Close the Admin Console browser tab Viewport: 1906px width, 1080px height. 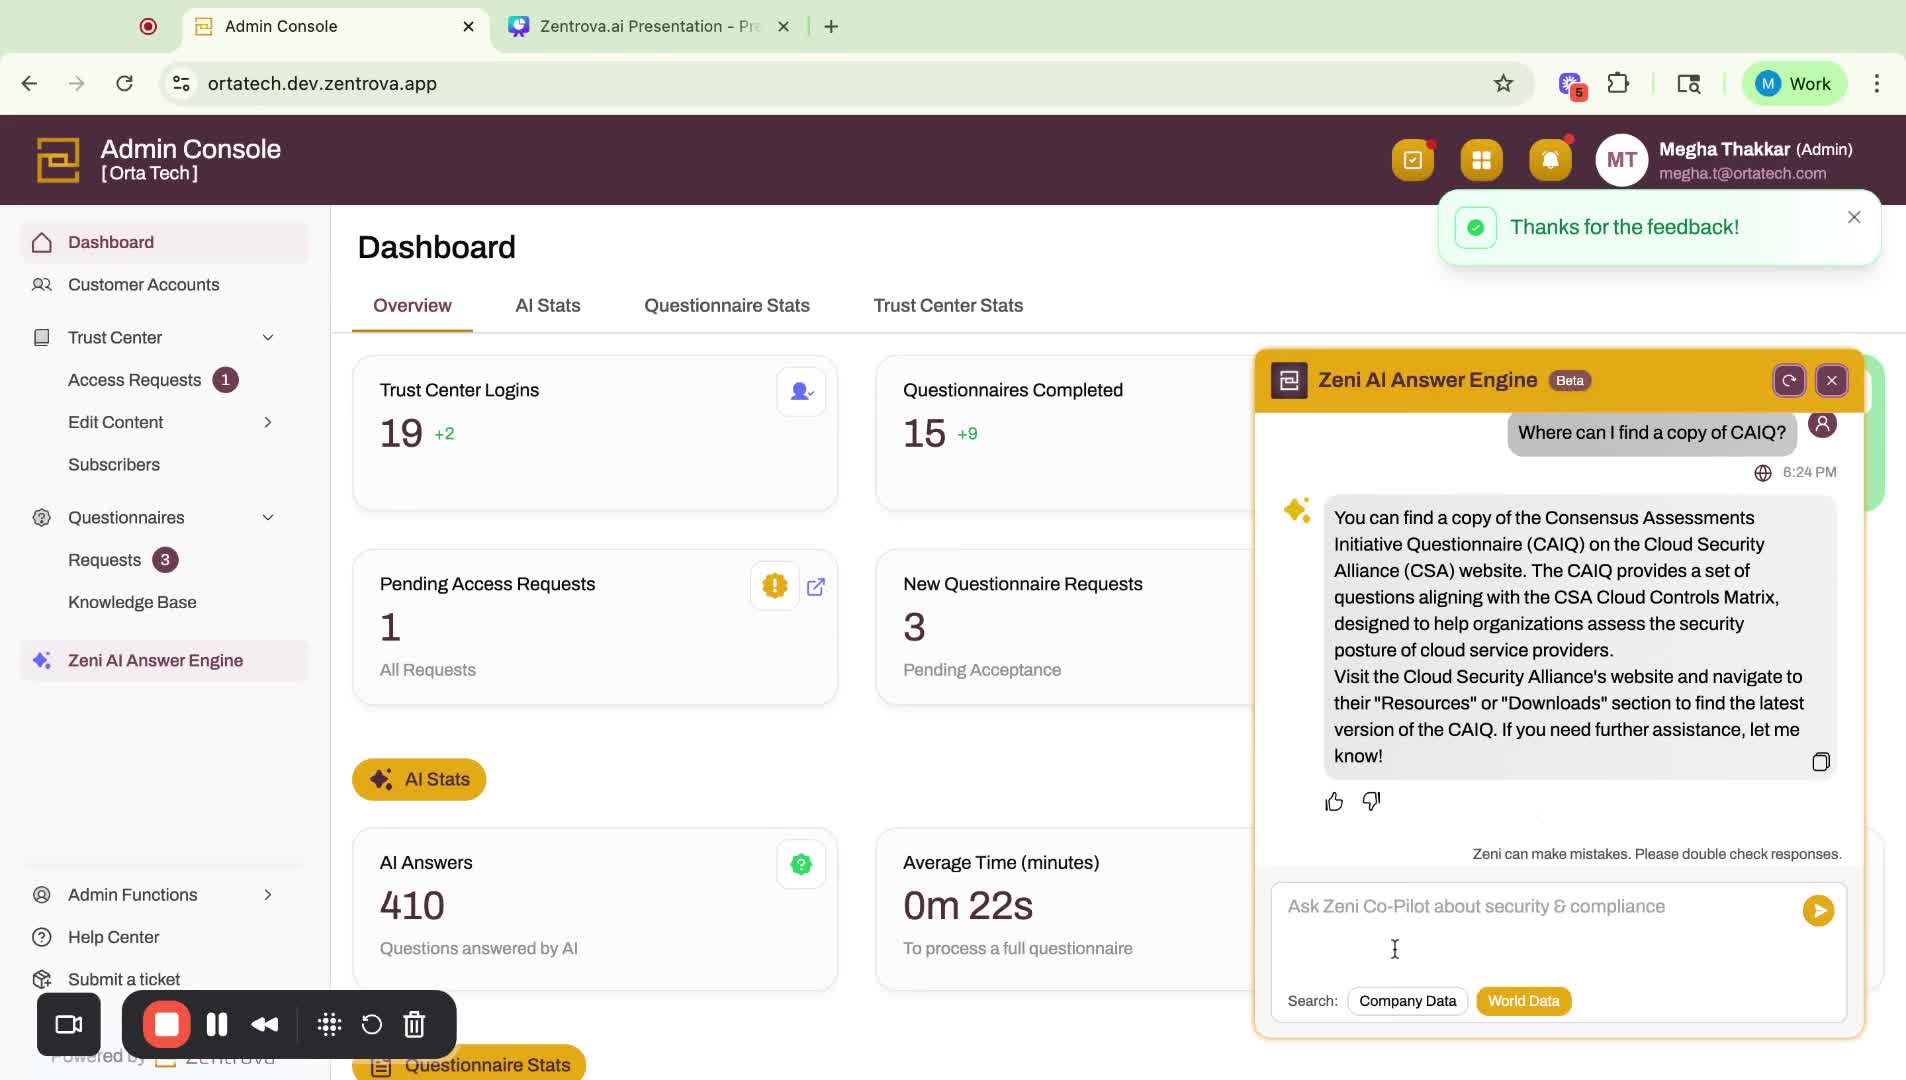468,27
